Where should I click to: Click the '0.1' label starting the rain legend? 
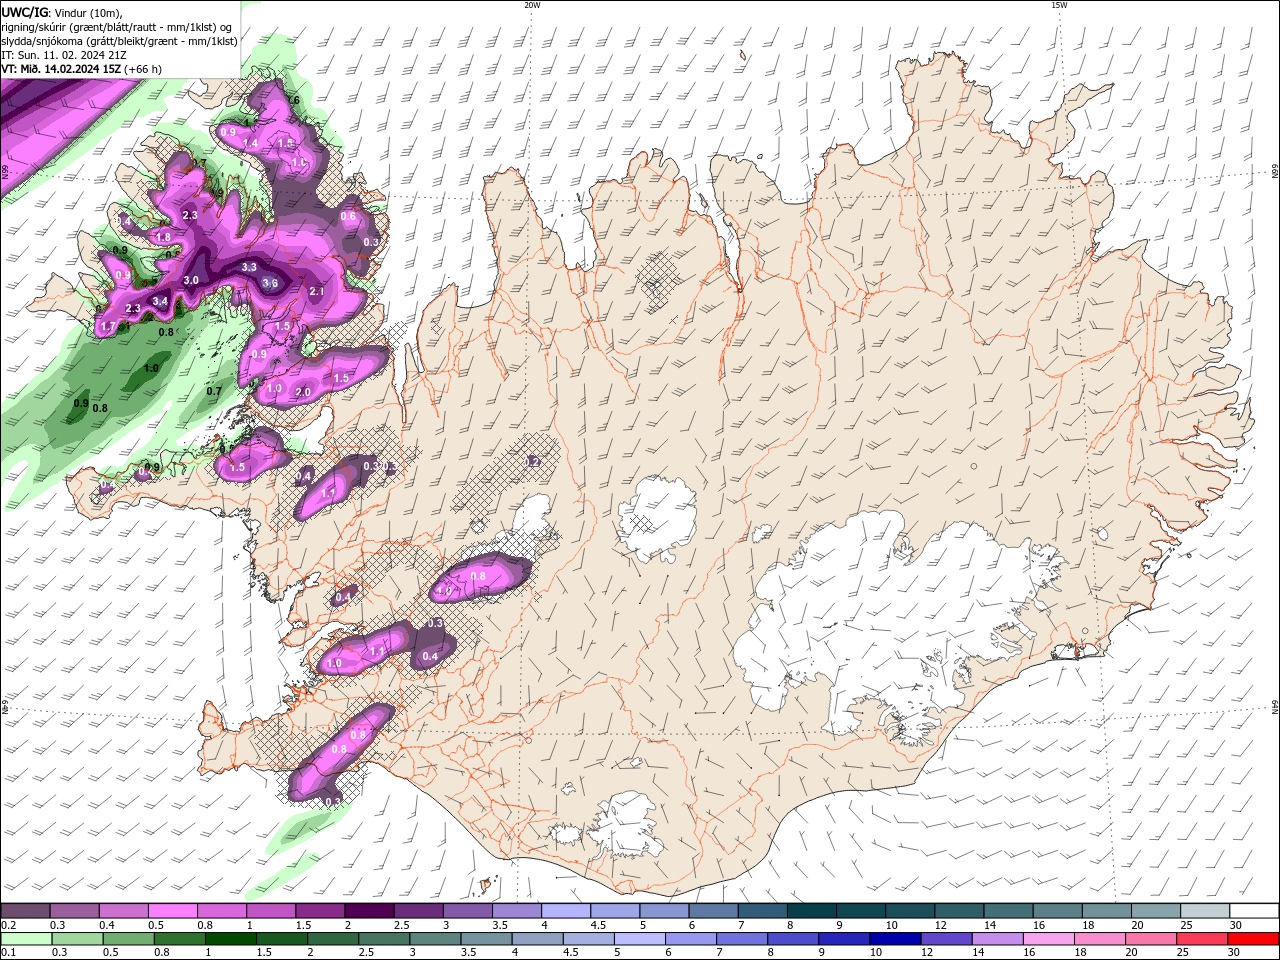click(8, 953)
